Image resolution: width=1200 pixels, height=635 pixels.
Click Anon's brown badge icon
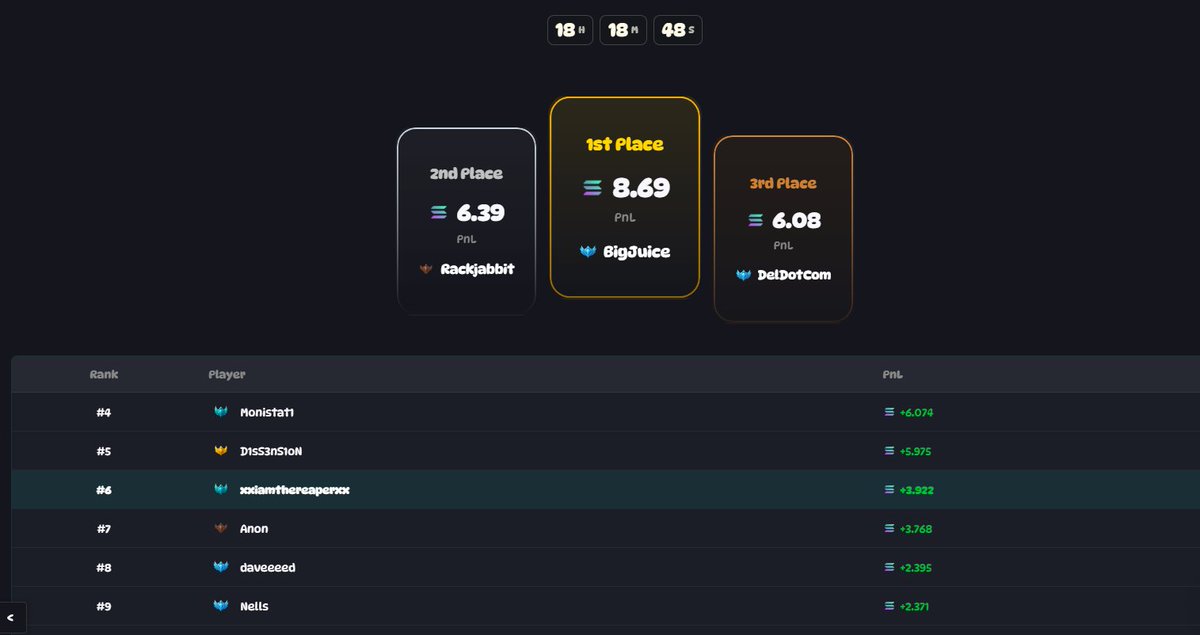(x=221, y=528)
